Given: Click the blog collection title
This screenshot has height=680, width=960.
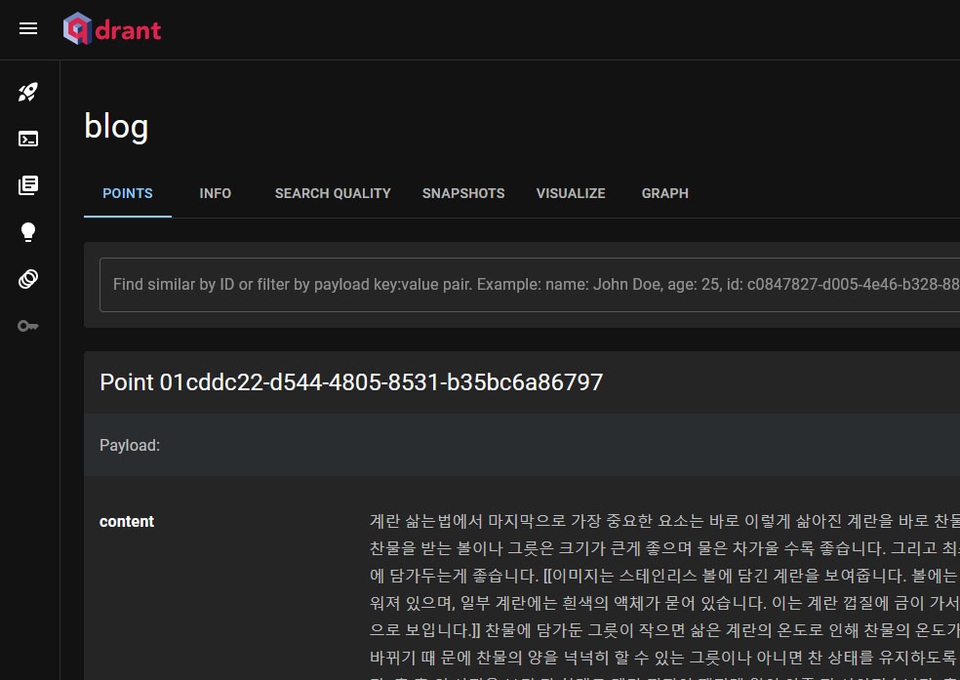Looking at the screenshot, I should point(116,127).
